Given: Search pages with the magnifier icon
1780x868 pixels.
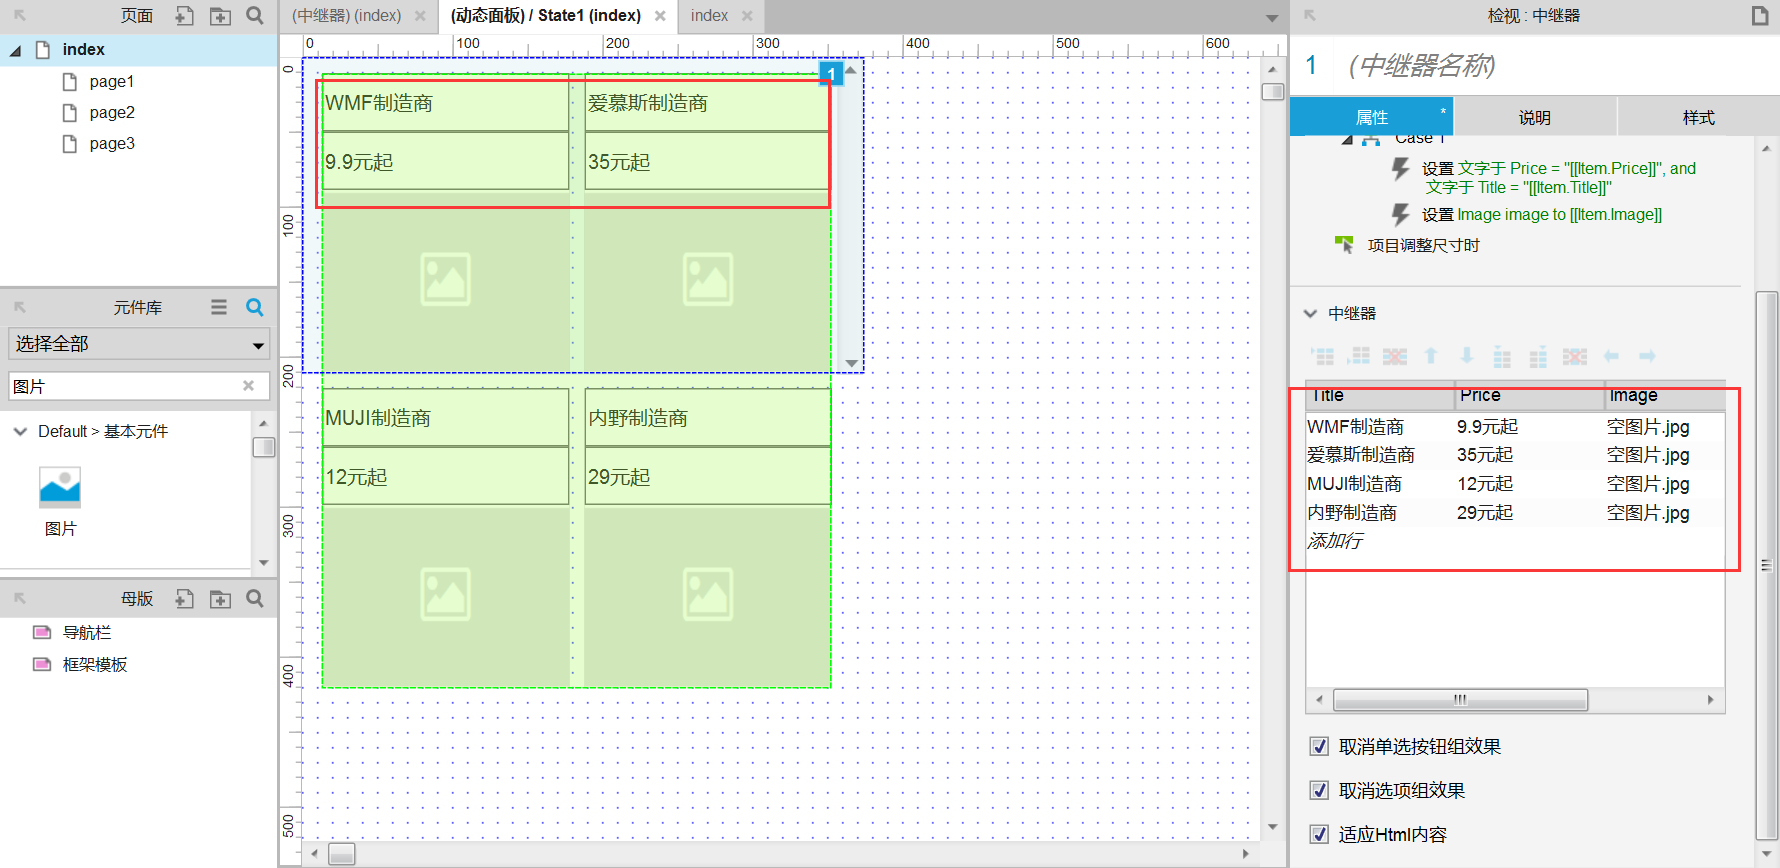Looking at the screenshot, I should tap(255, 15).
